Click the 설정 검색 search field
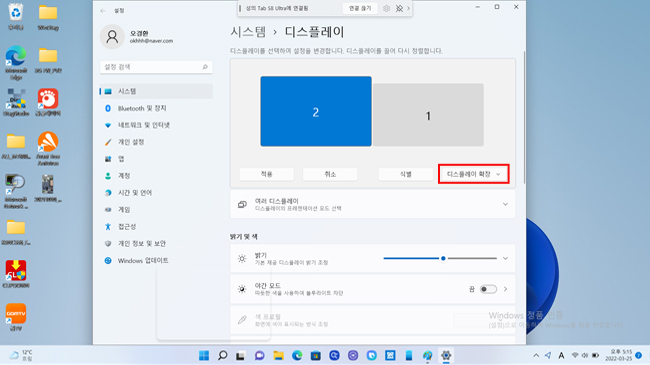The image size is (650, 365). click(156, 67)
